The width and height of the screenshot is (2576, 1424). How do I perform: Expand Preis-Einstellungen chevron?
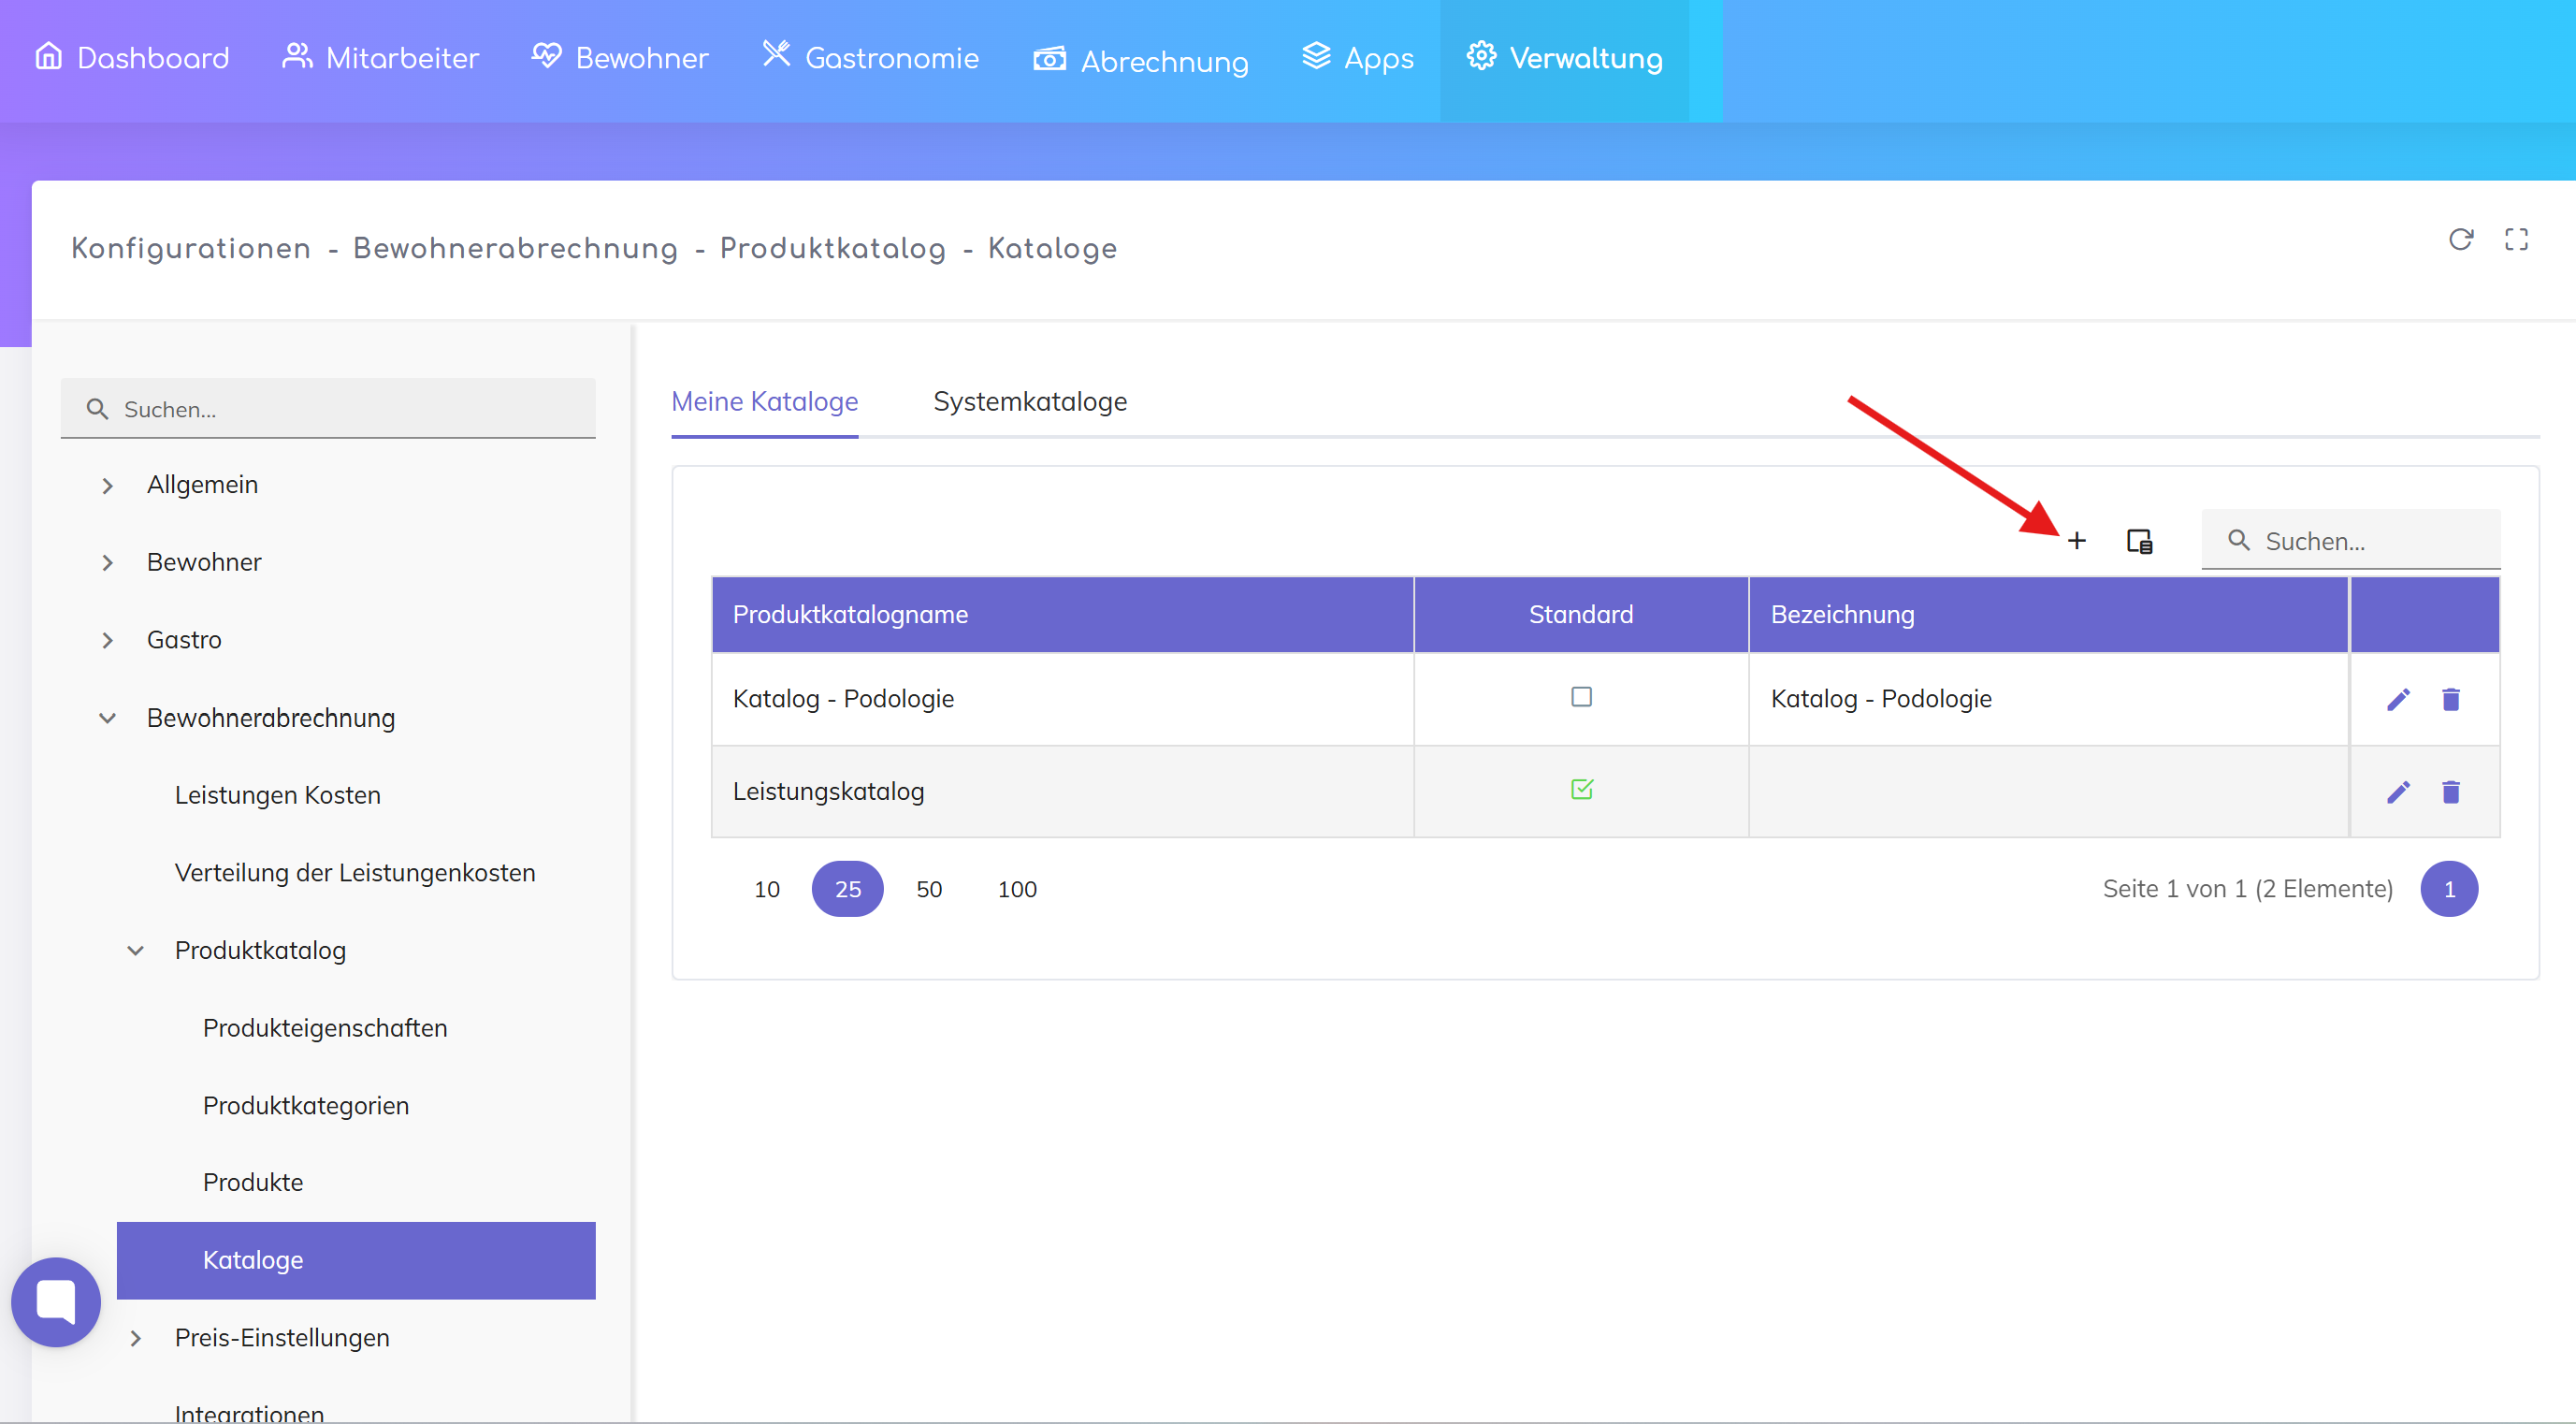[136, 1338]
